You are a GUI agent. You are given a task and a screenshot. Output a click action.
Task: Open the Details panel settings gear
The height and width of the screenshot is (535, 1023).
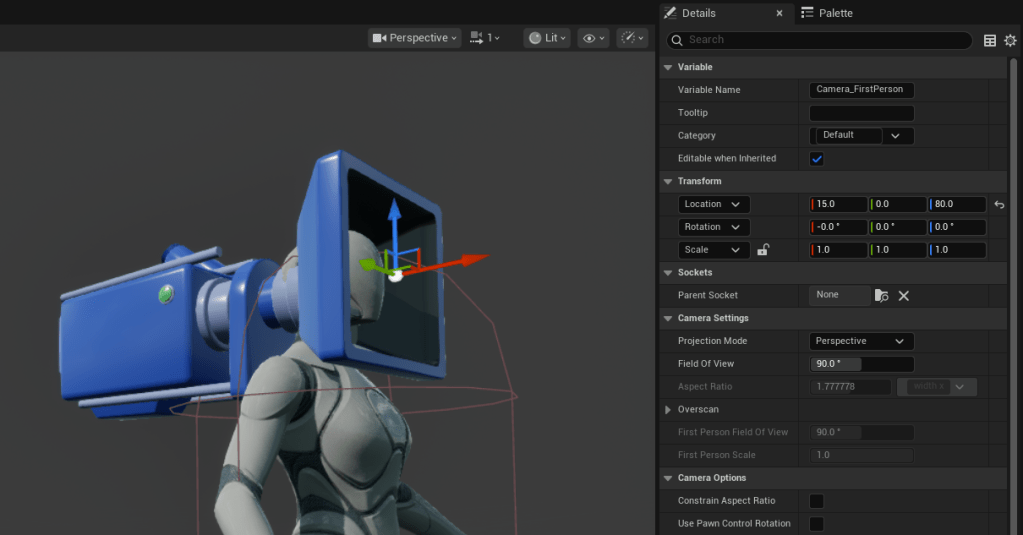pyautogui.click(x=1010, y=40)
